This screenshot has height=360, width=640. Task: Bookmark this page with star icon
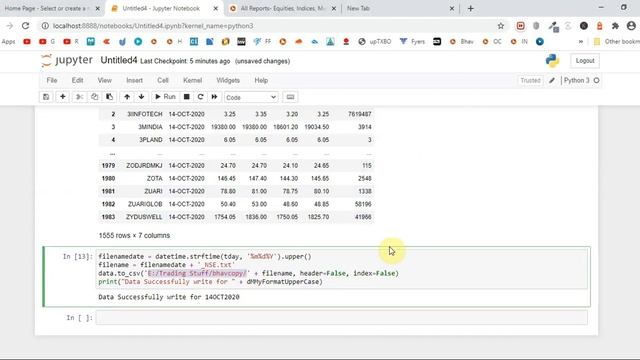click(x=500, y=26)
